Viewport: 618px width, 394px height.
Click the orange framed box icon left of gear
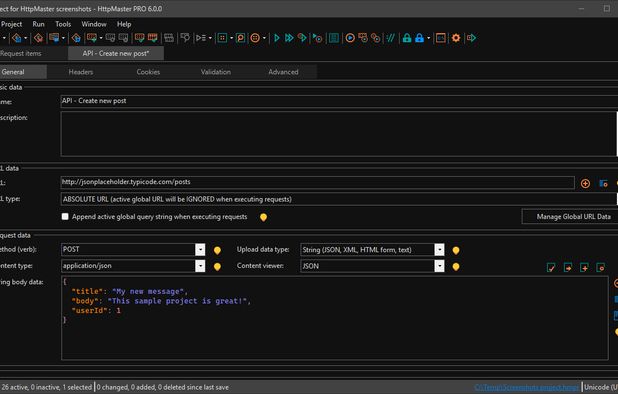[441, 38]
